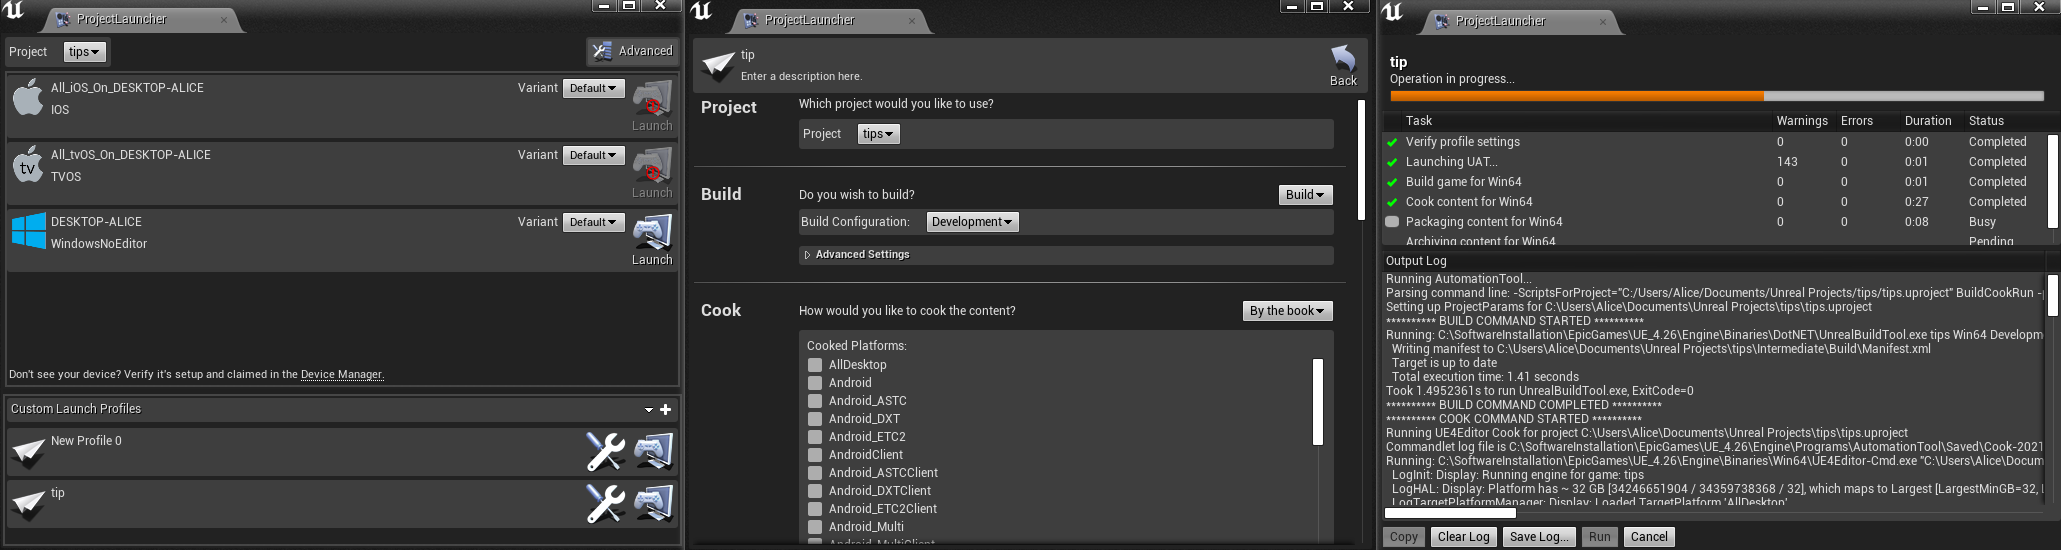This screenshot has width=2061, height=550.
Task: Click the tvOS platform icon
Action: pos(28,165)
